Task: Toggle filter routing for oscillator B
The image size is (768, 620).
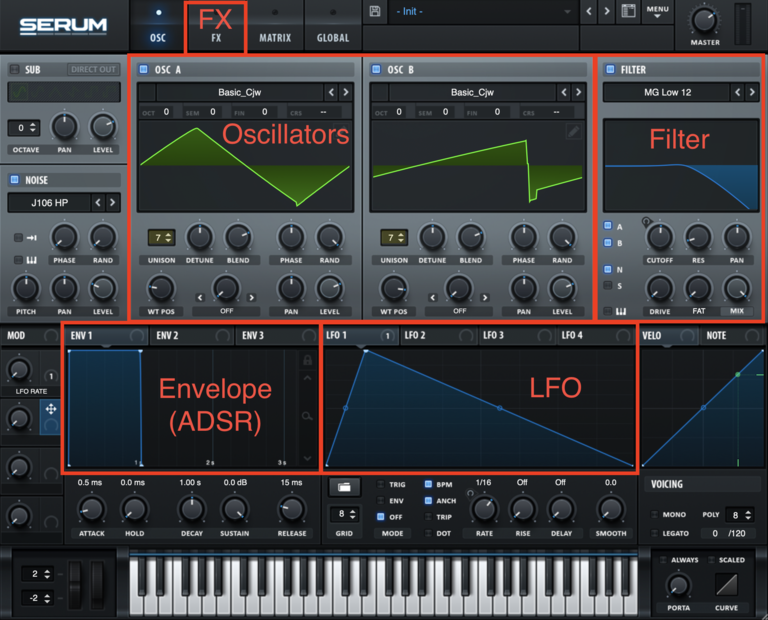Action: [x=608, y=242]
